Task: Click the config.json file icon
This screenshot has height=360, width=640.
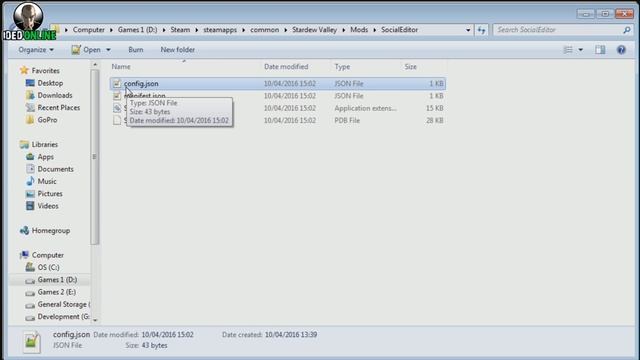Action: coord(117,84)
